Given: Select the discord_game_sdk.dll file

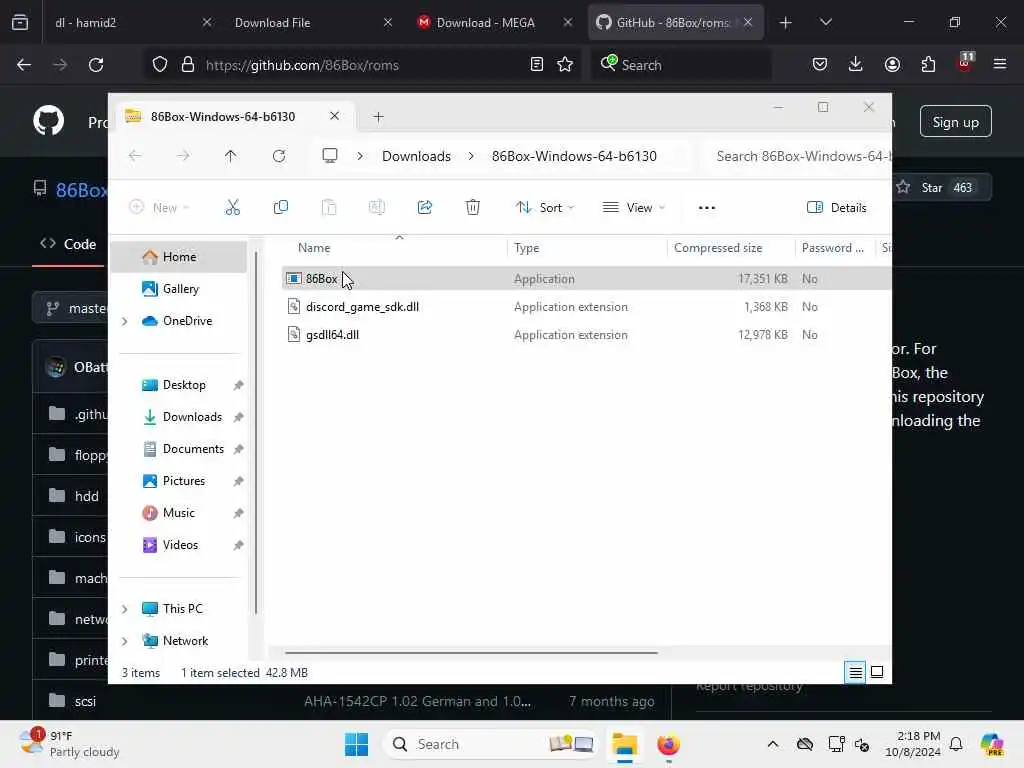Looking at the screenshot, I should pyautogui.click(x=586, y=307).
